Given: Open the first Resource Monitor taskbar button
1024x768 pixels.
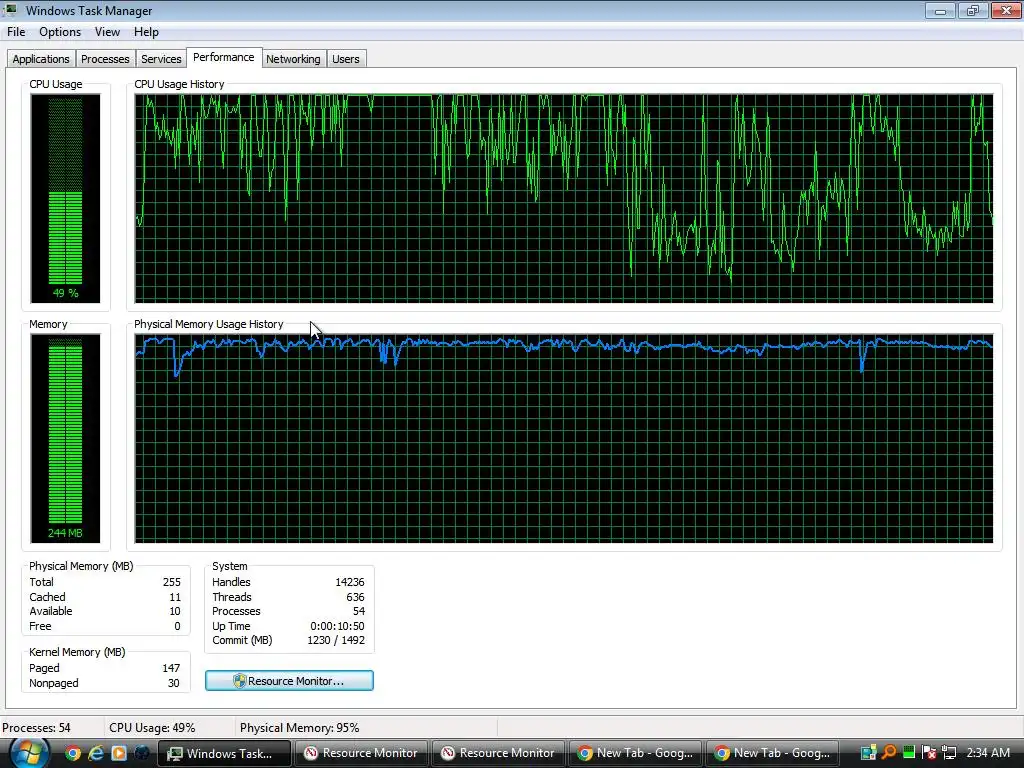Looking at the screenshot, I should click(x=361, y=754).
